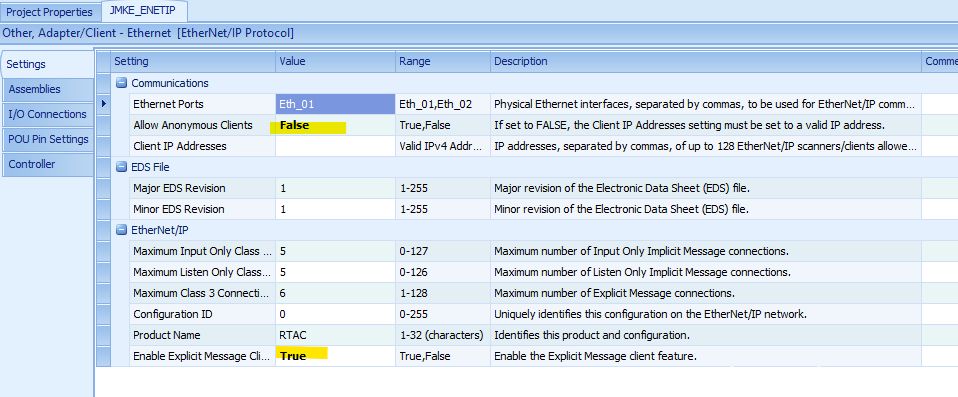Click the Valid IPv4 Addr range cell
Screen dimensions: 958x397
pos(443,146)
